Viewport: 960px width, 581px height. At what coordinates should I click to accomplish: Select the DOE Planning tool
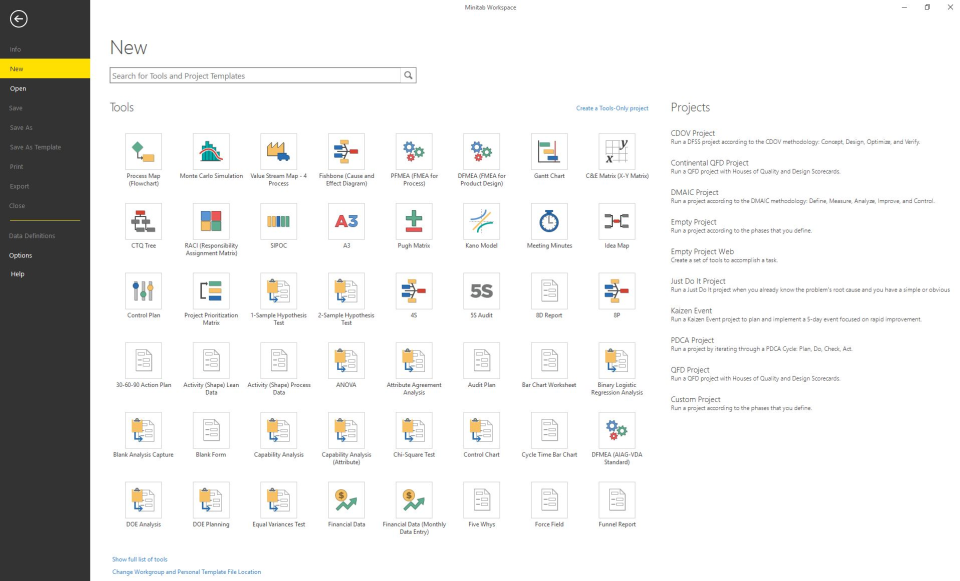point(211,500)
